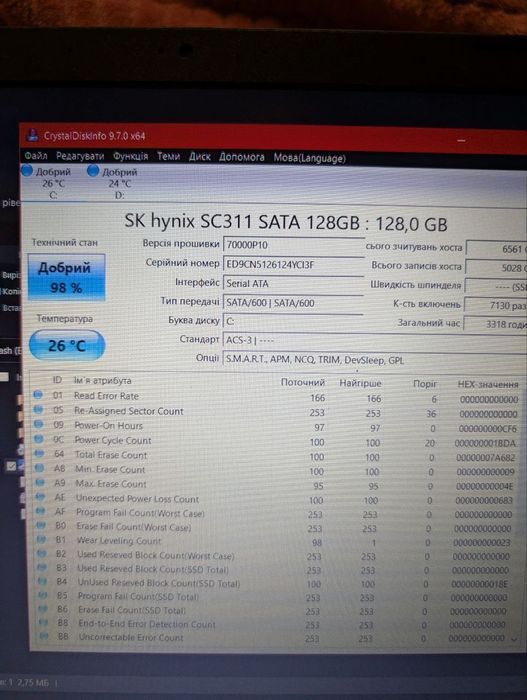Click hex value 00000007A682

[x=485, y=458]
